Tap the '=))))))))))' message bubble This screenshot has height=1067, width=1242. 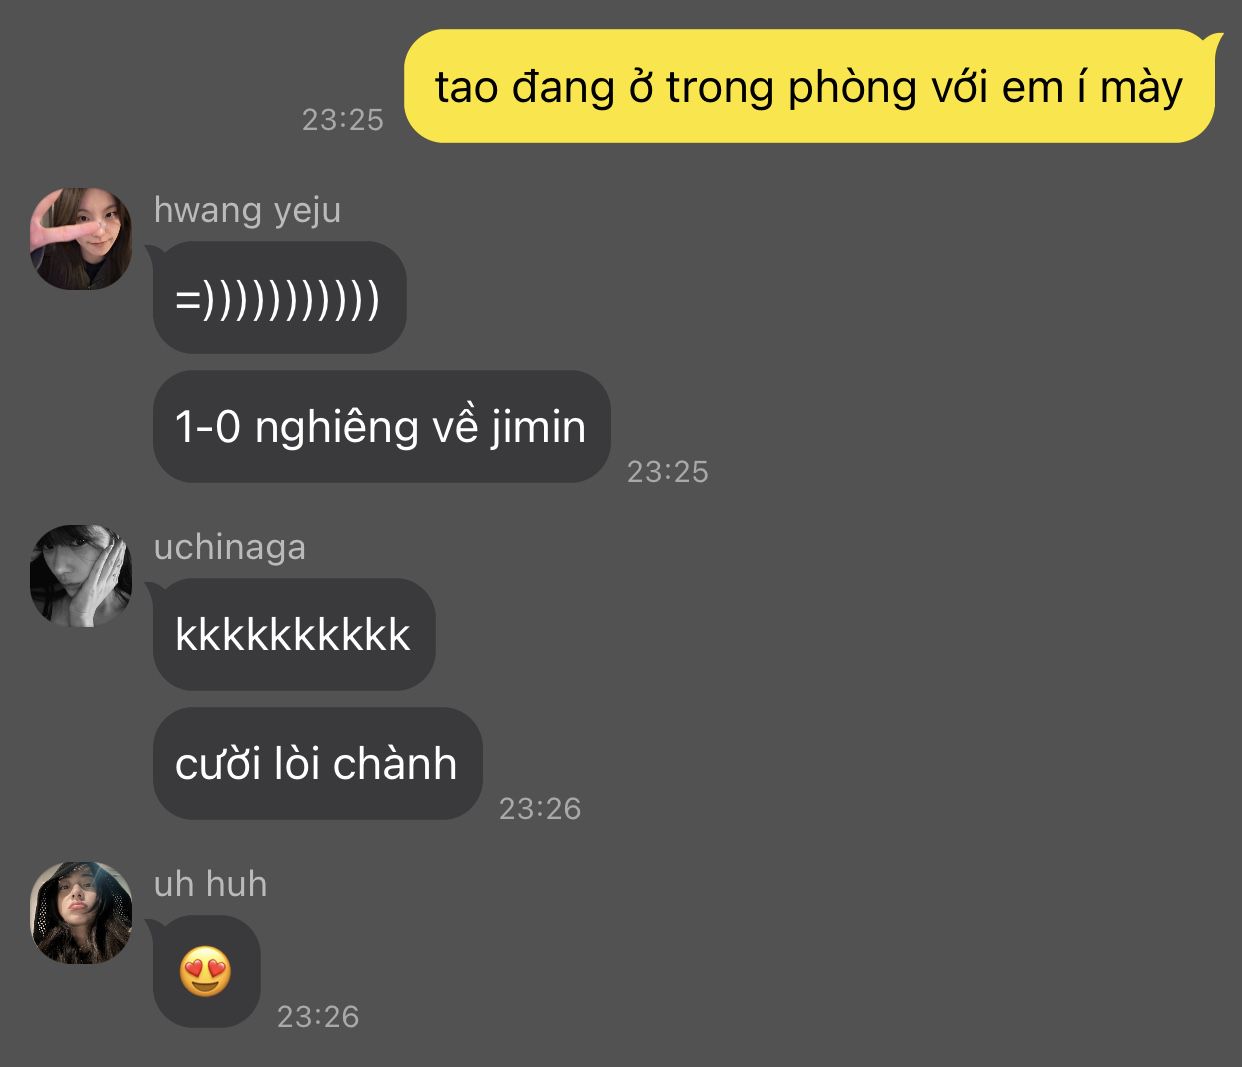279,298
